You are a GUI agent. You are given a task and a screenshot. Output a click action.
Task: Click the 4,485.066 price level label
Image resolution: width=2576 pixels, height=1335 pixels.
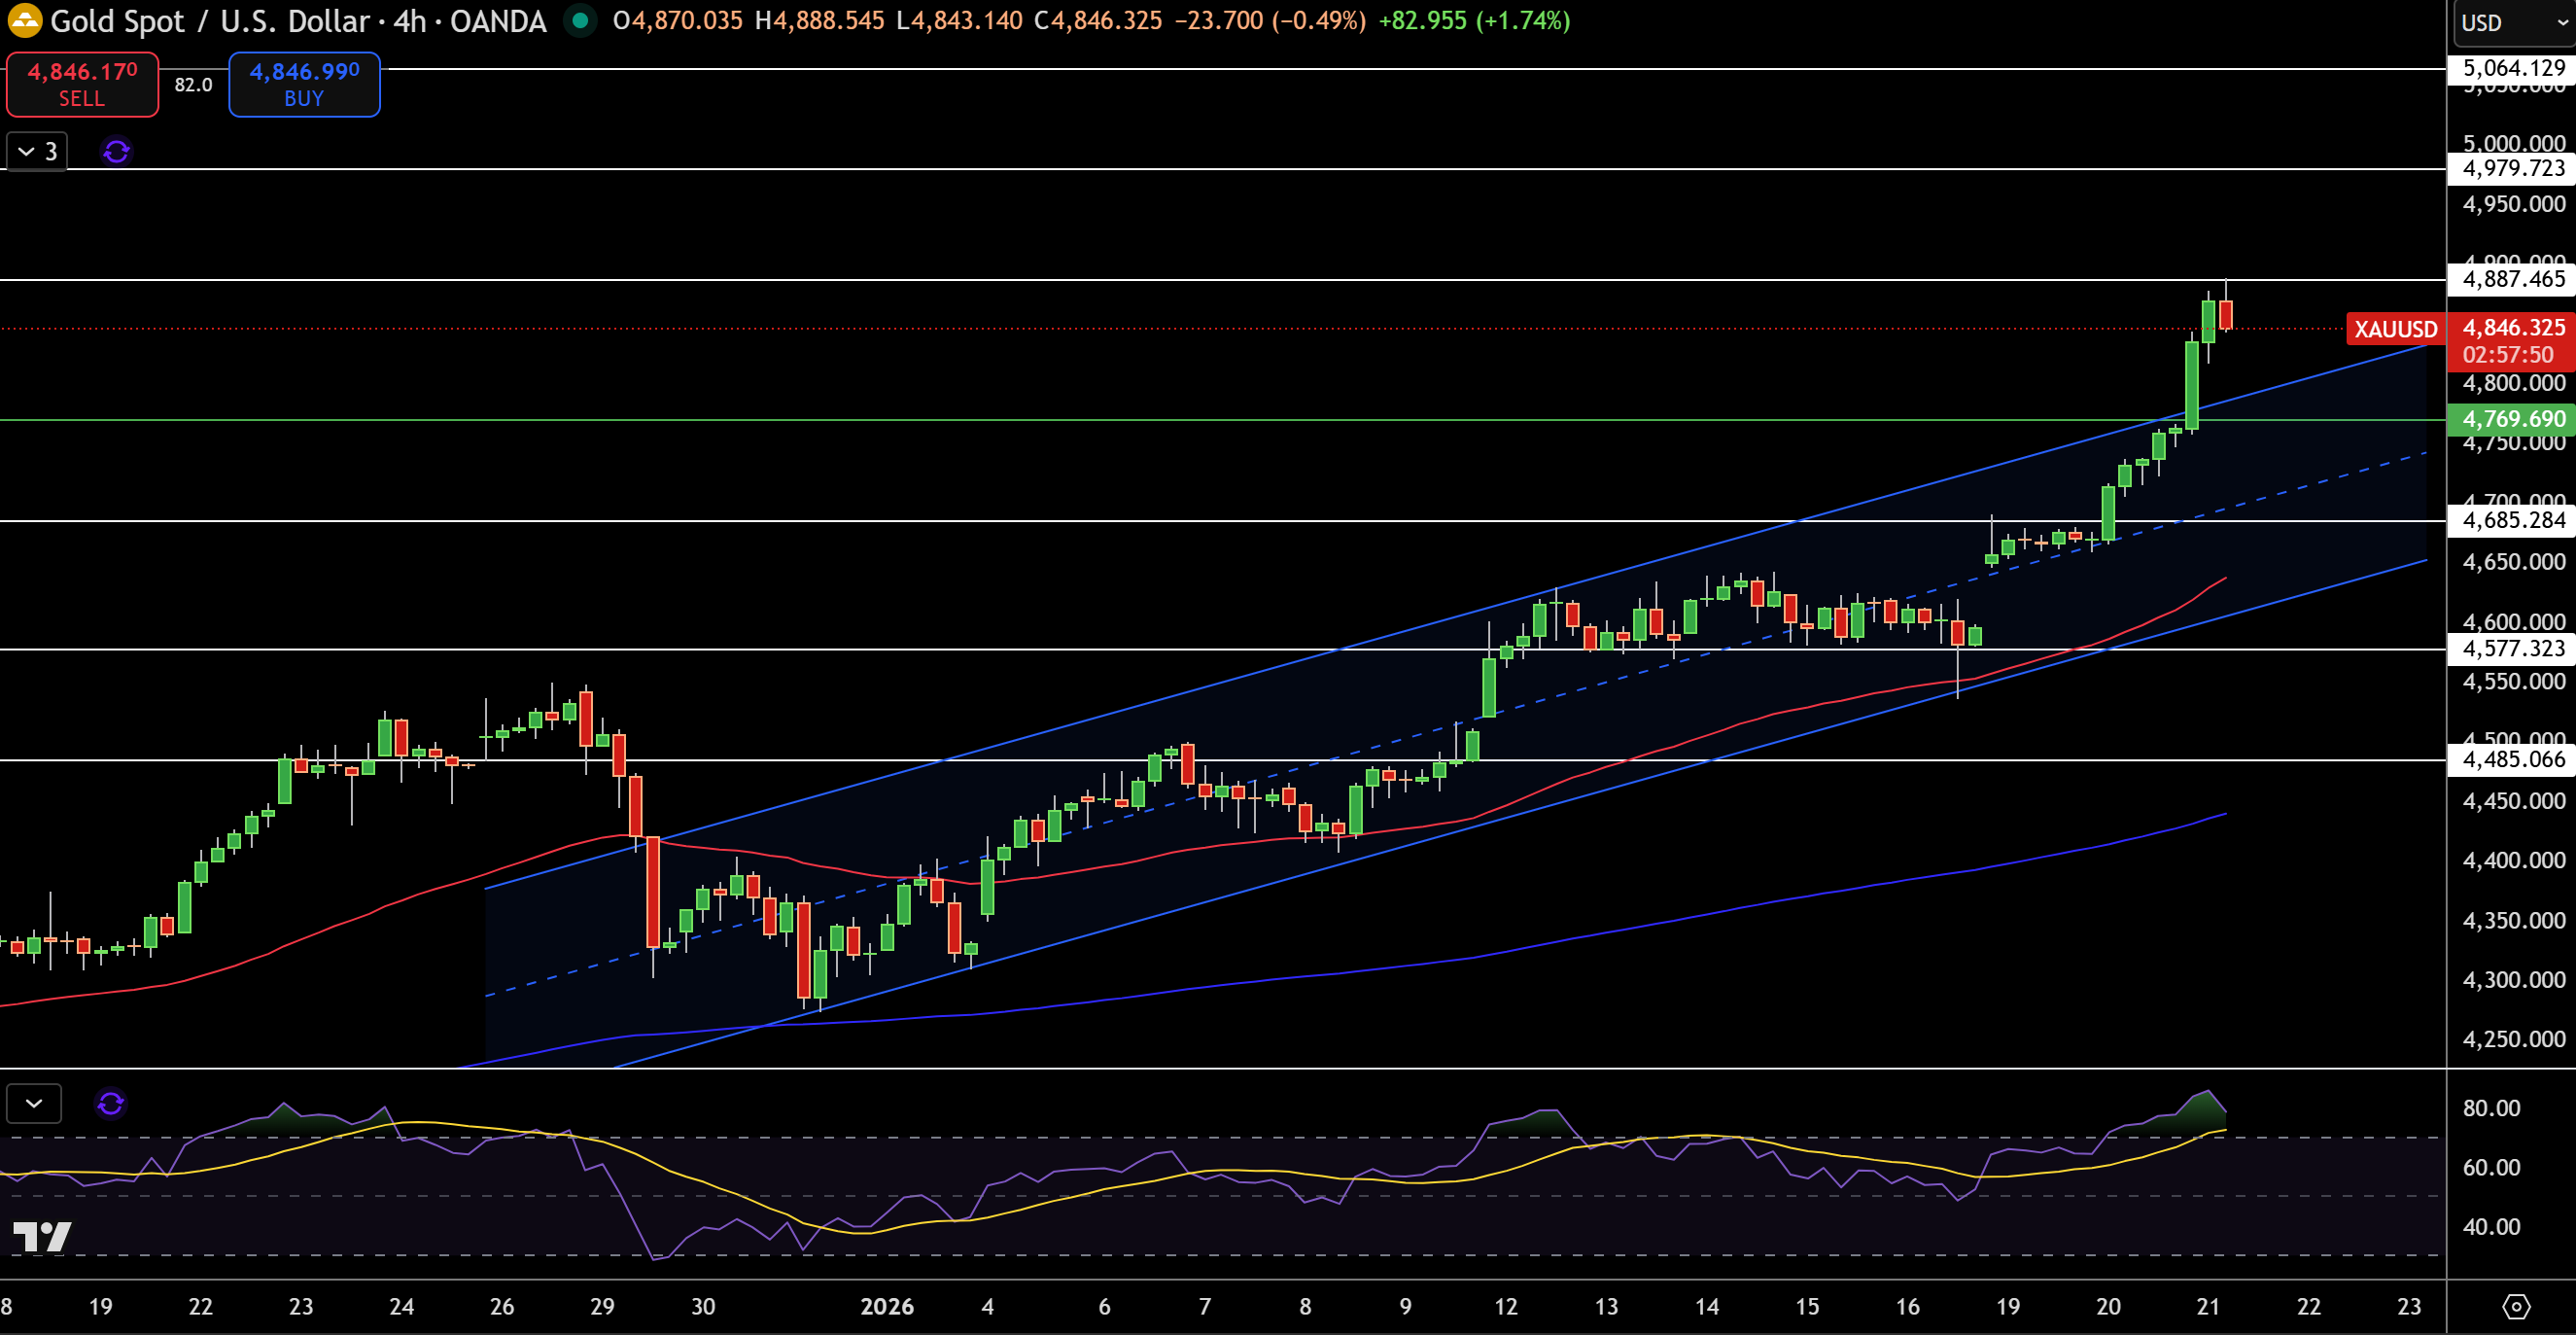pyautogui.click(x=2512, y=760)
